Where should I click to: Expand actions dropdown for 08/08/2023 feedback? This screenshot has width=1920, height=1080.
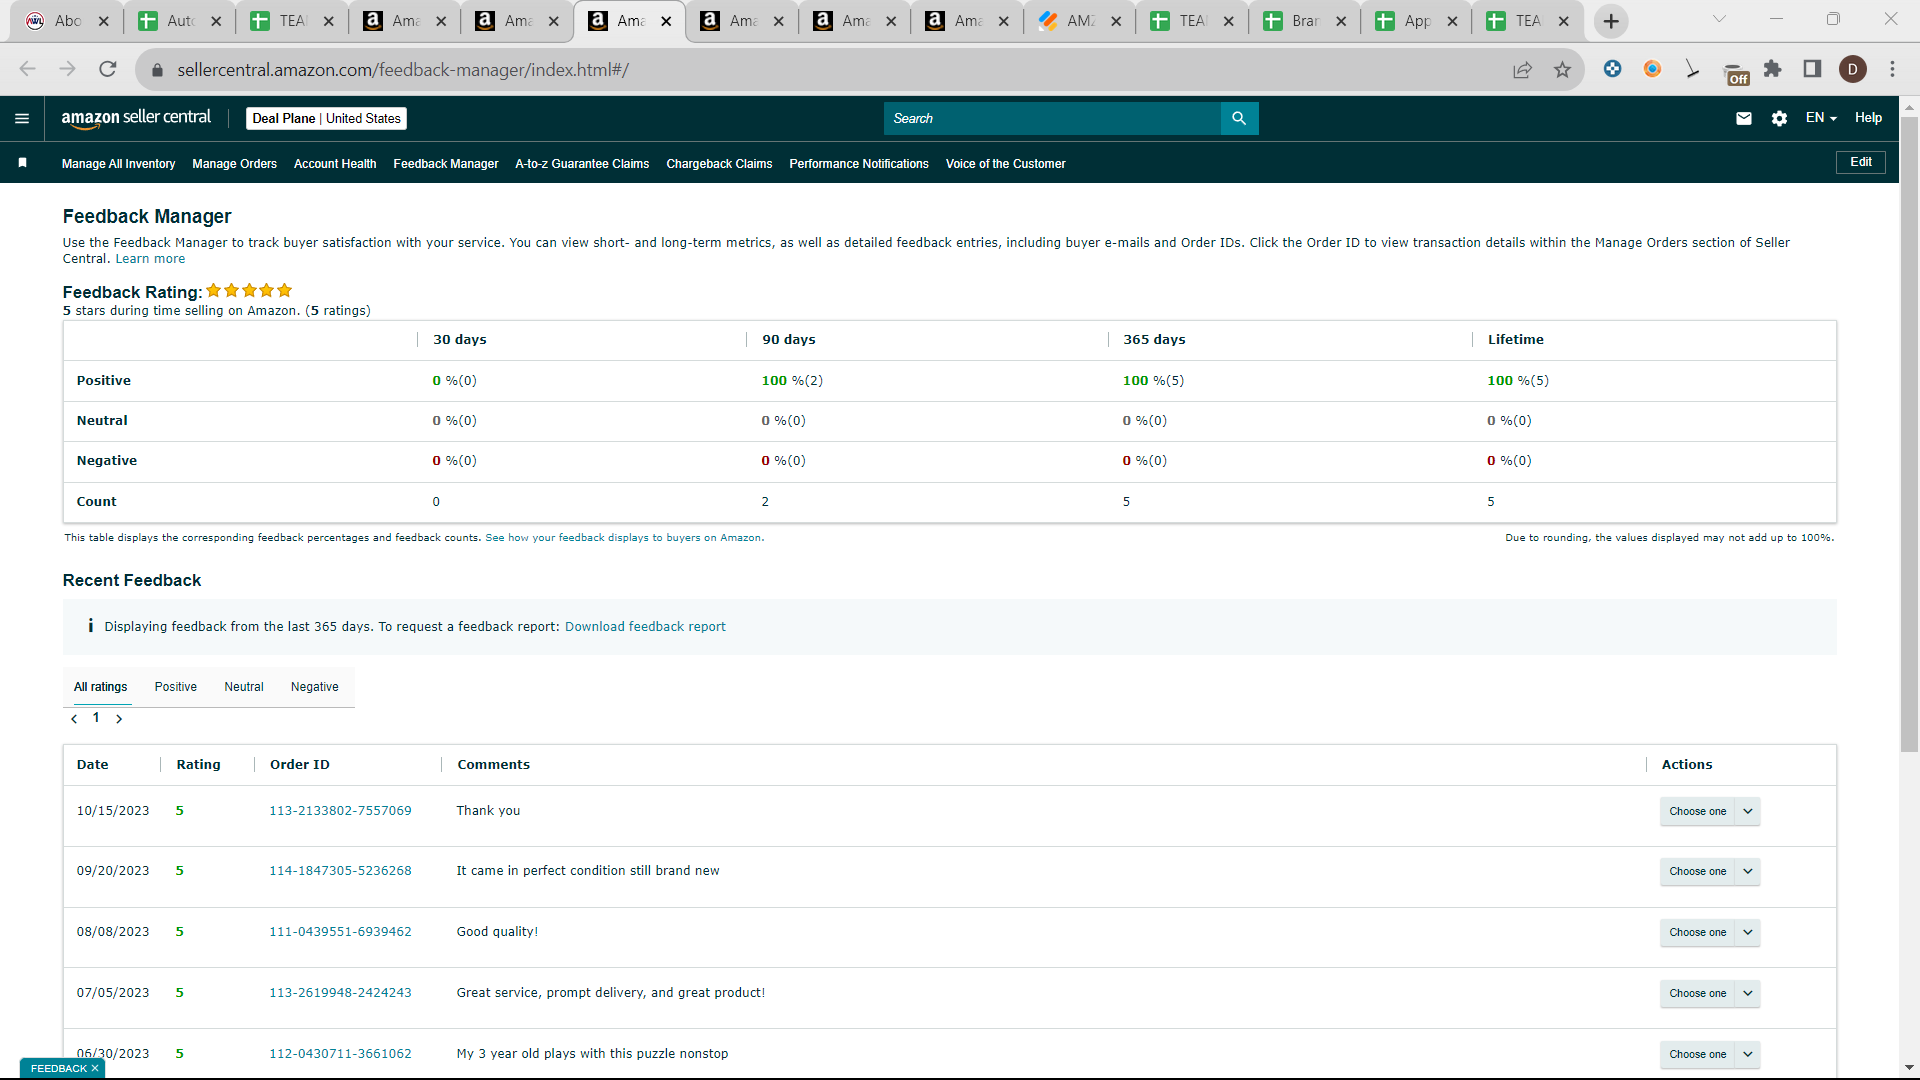1748,932
